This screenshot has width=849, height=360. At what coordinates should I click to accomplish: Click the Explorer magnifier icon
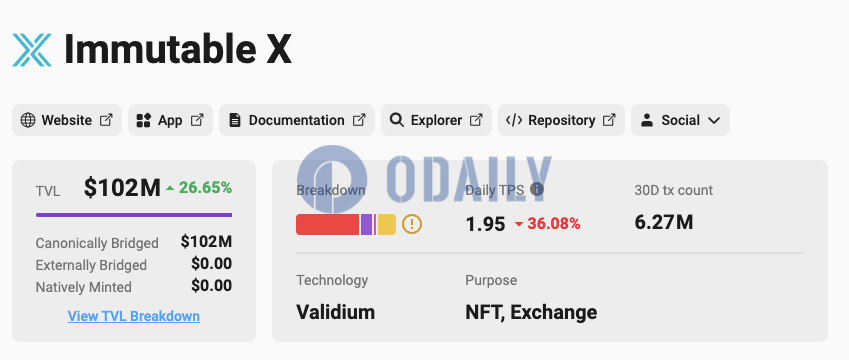click(x=396, y=120)
